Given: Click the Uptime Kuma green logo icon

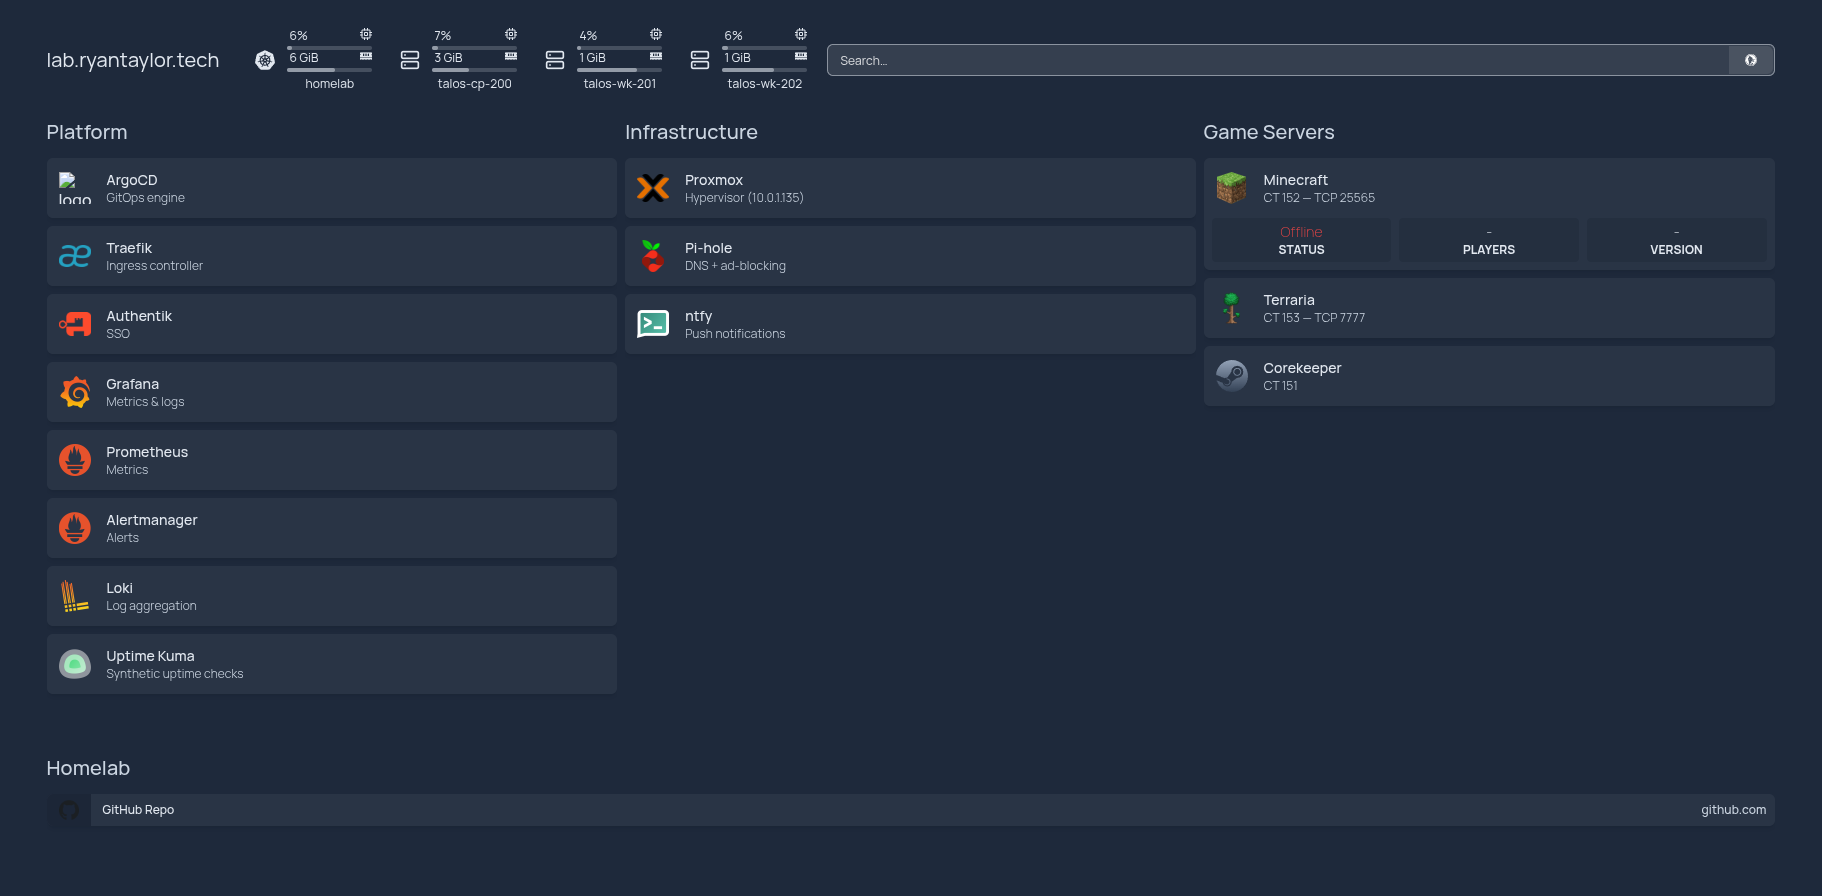Looking at the screenshot, I should (x=75, y=664).
